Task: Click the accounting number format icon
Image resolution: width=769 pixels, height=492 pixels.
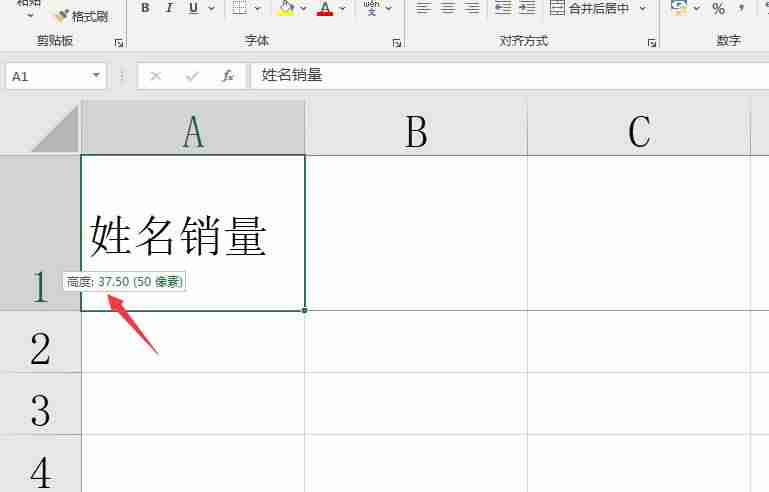Action: (x=679, y=8)
